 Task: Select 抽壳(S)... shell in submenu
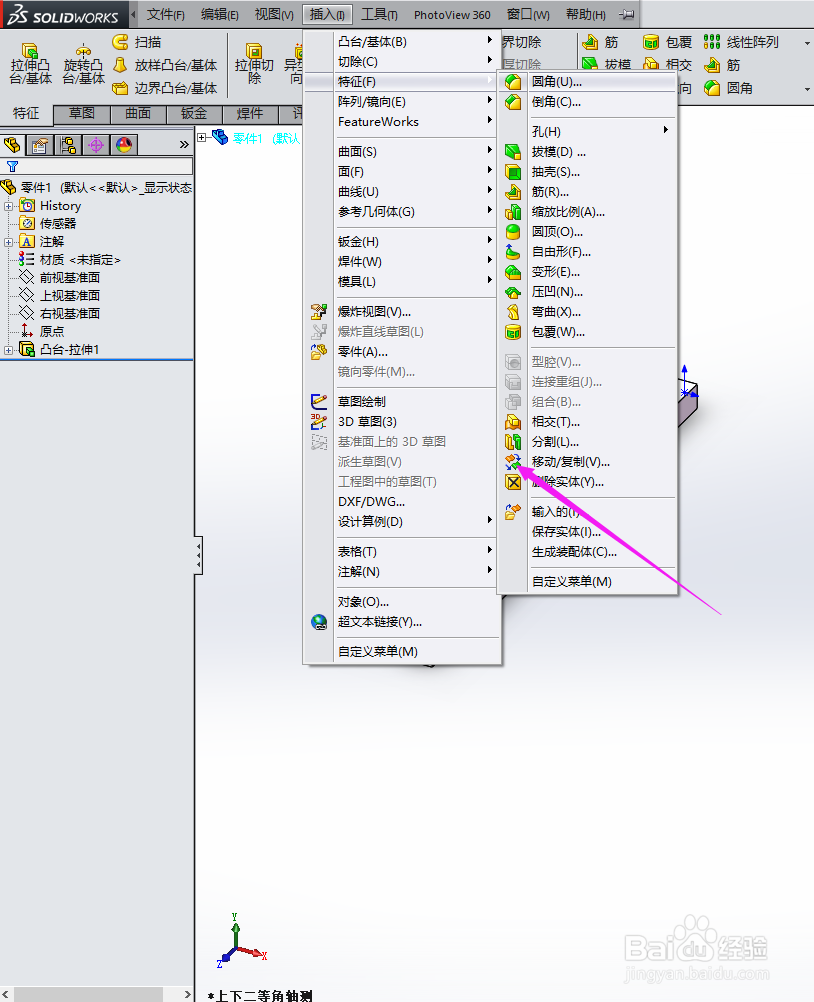[x=587, y=172]
